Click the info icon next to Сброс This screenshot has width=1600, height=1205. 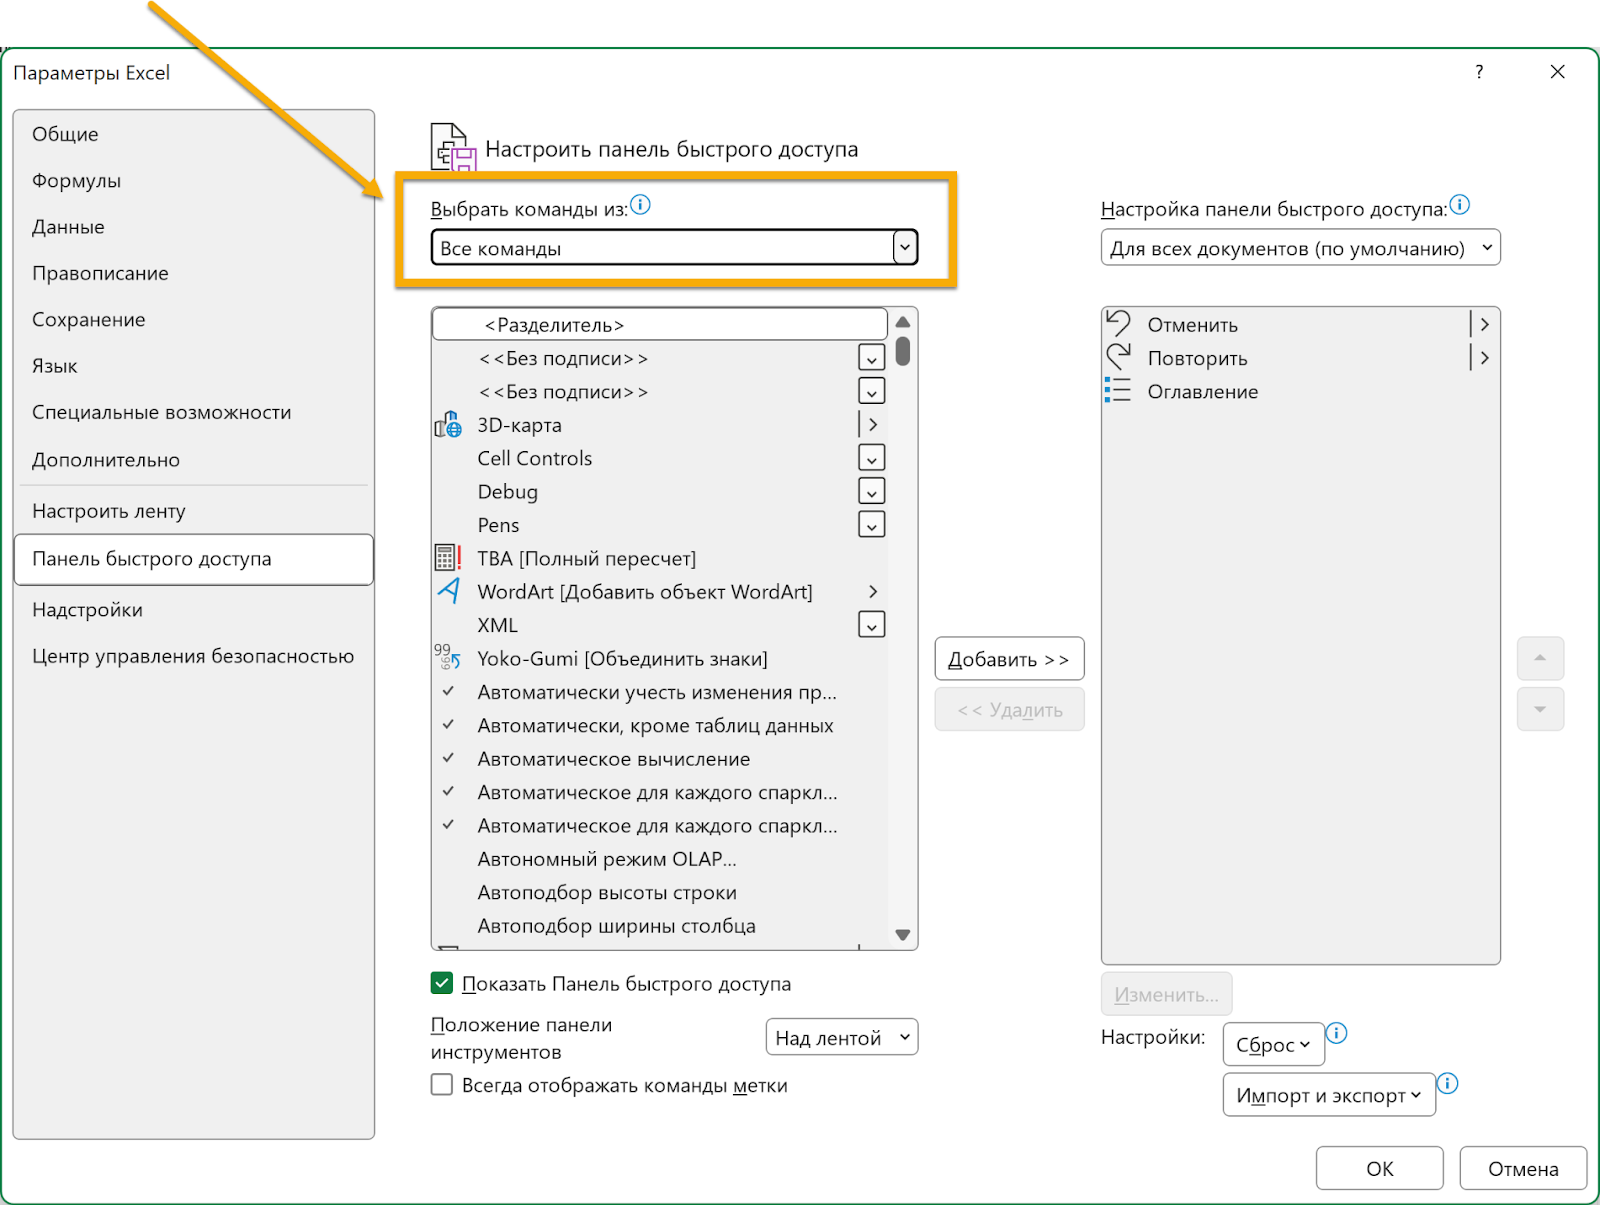[x=1337, y=1033]
